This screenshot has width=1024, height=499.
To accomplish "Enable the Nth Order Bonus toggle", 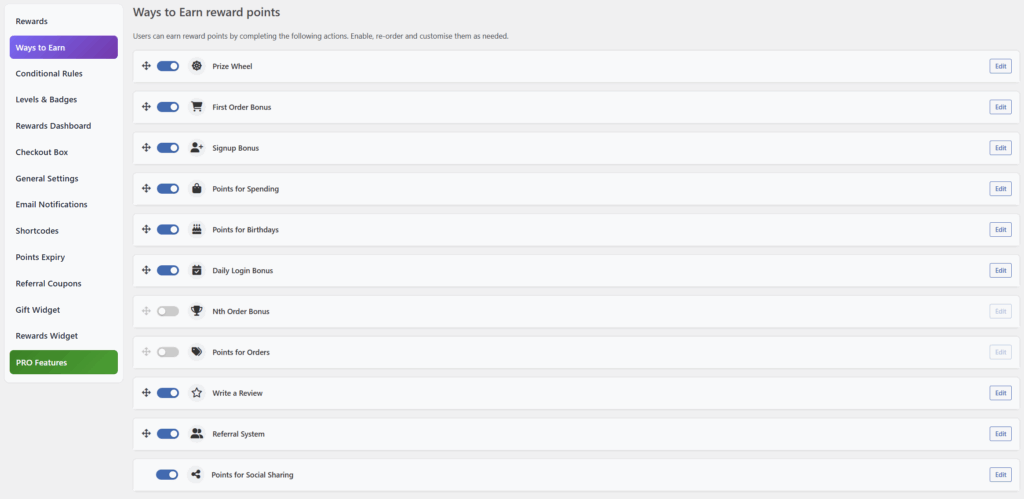I will click(x=168, y=311).
